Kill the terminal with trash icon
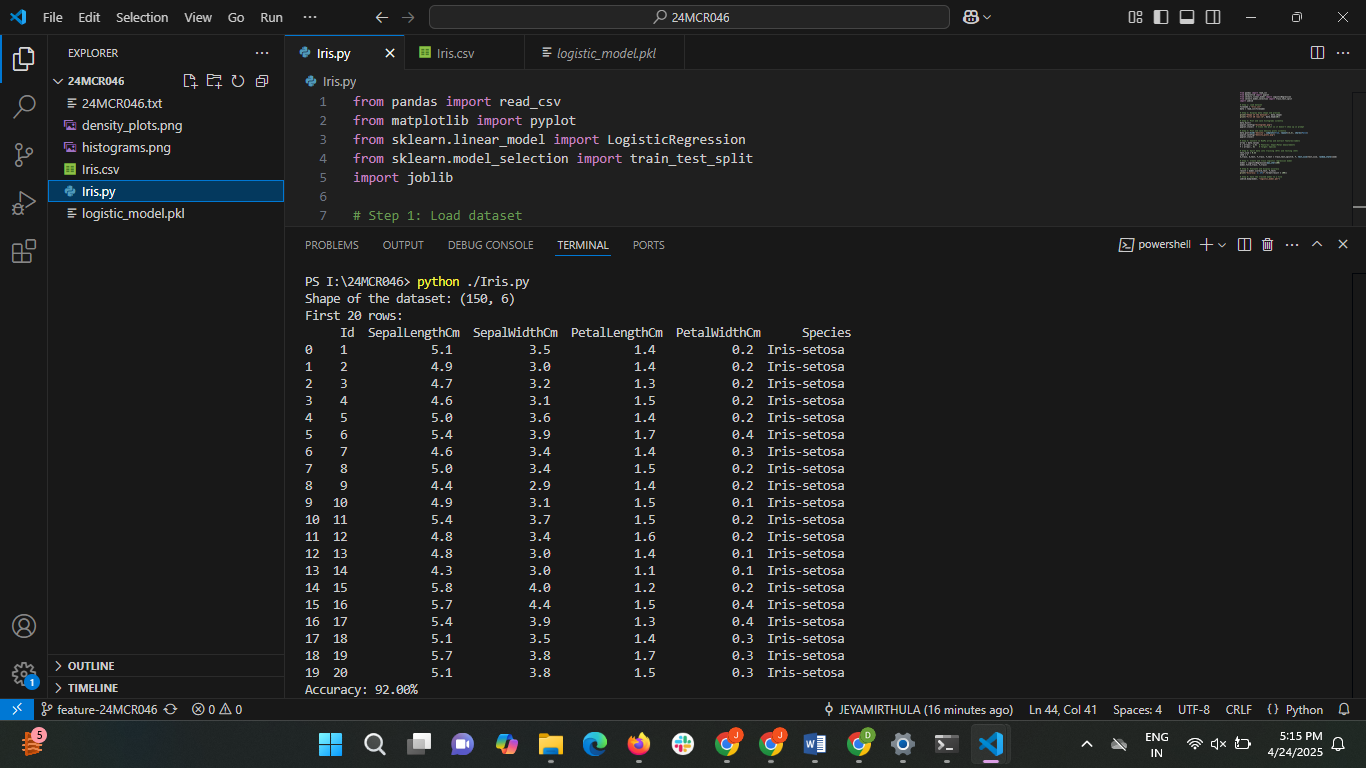 click(1268, 245)
